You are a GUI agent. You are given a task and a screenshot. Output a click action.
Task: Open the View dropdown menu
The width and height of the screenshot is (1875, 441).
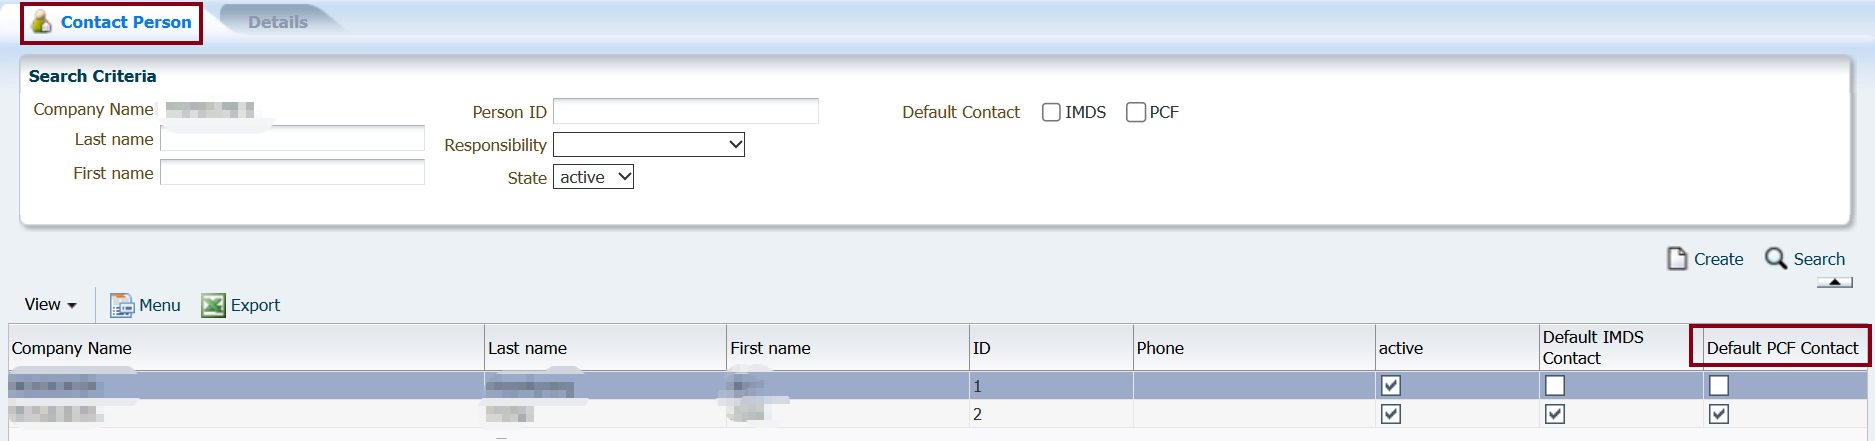pos(50,304)
